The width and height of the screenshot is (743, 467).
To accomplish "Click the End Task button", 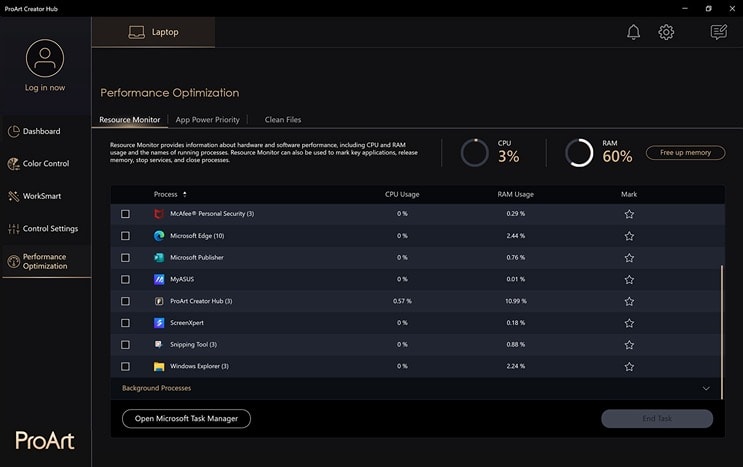I will point(657,419).
